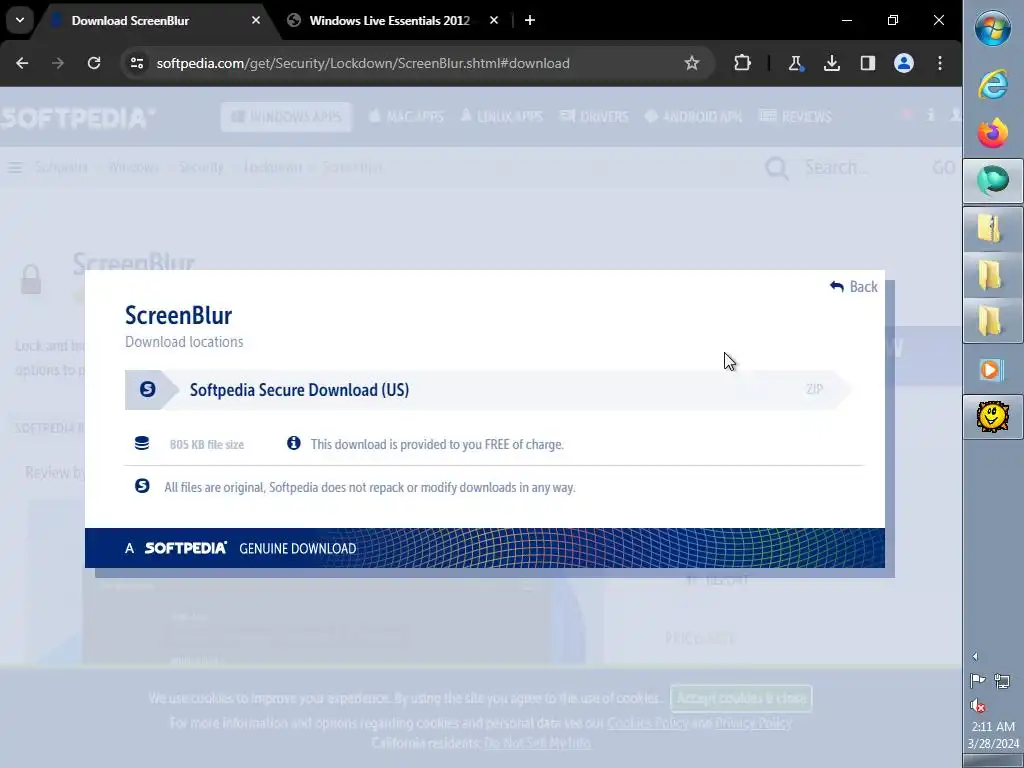View site information icon in address bar

pos(136,63)
